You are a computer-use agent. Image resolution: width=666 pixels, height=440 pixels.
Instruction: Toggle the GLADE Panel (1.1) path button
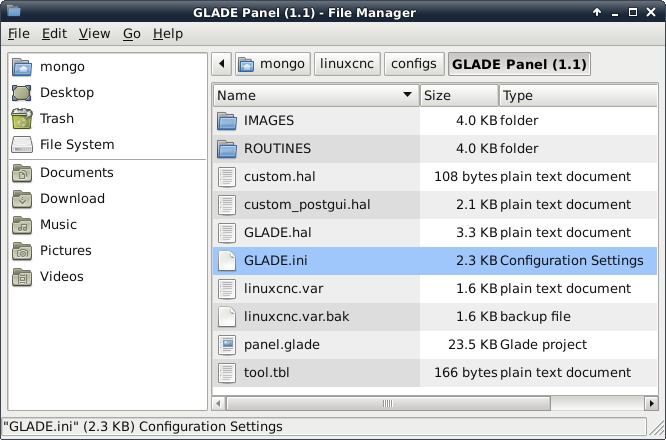(519, 64)
